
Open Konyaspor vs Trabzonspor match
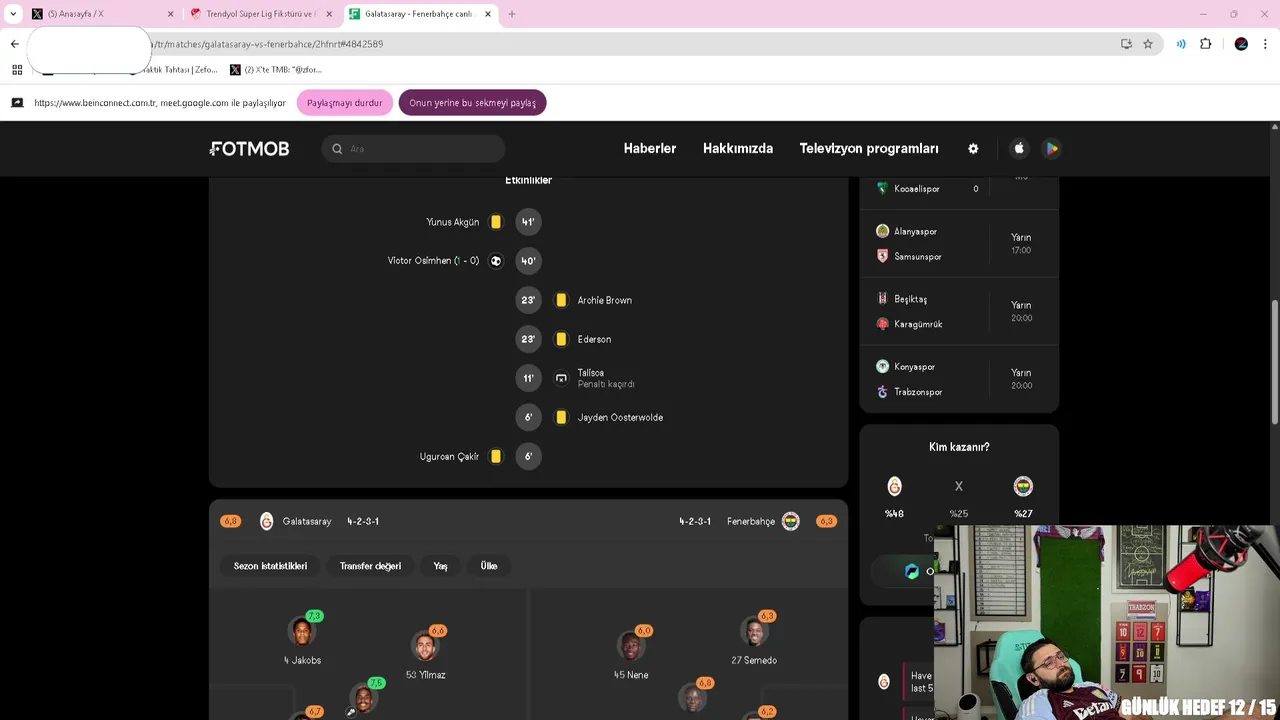[x=959, y=379]
